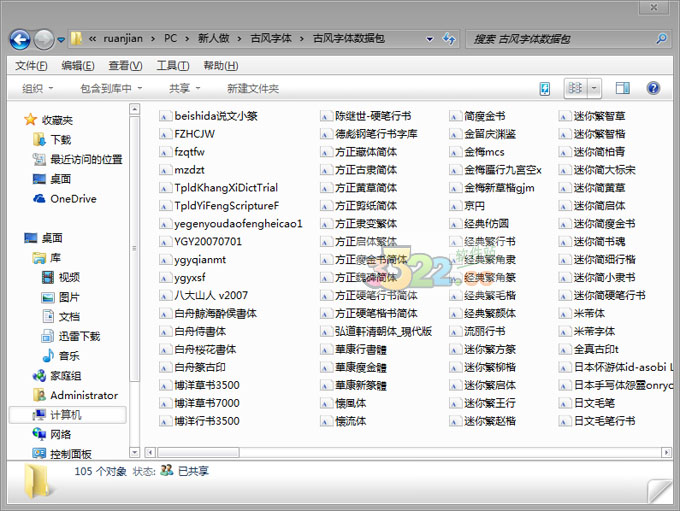Select 收藏夹 in the navigation pane

pos(49,120)
